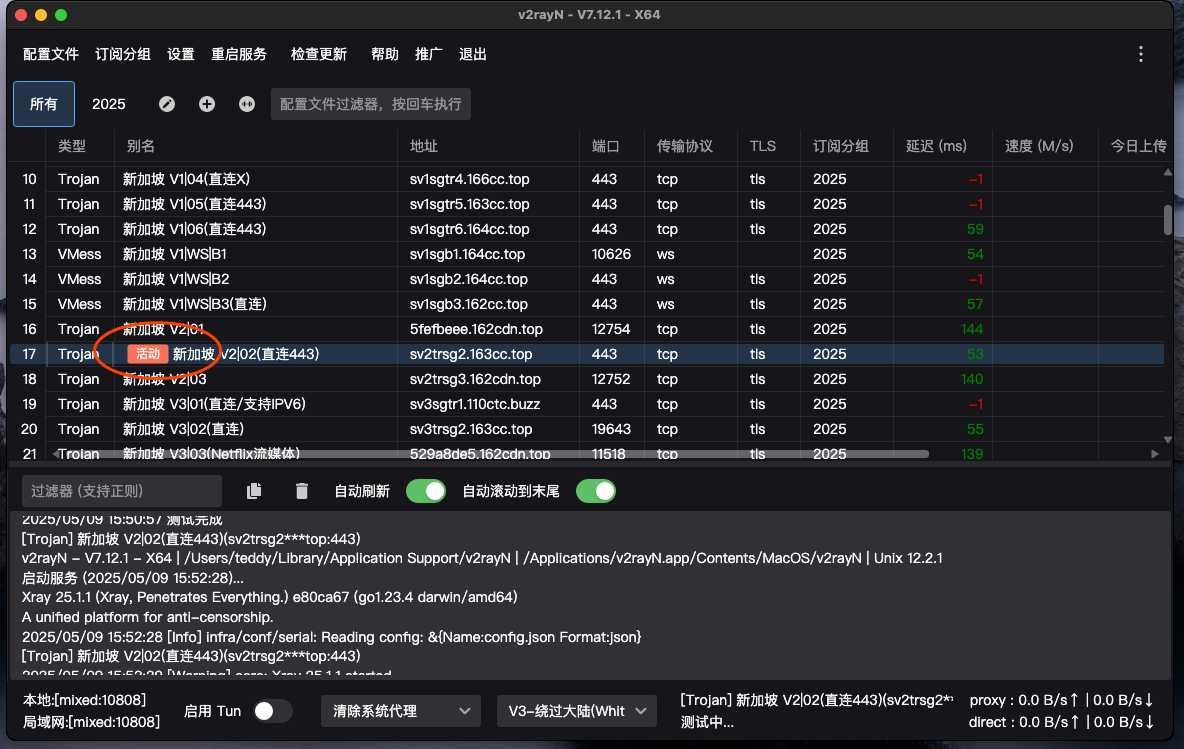This screenshot has width=1184, height=749.
Task: Click port value 10626
Action: pos(612,254)
